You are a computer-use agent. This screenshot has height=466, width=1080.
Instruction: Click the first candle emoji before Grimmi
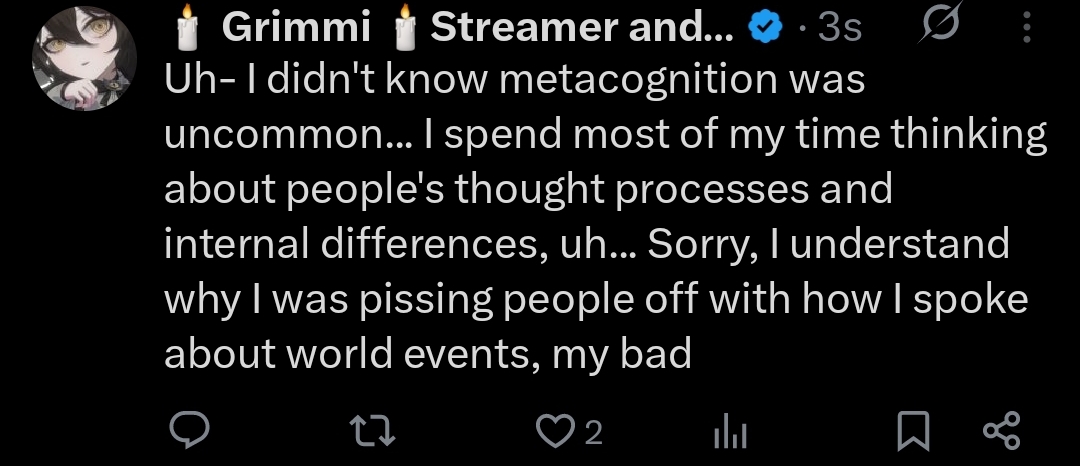point(188,26)
